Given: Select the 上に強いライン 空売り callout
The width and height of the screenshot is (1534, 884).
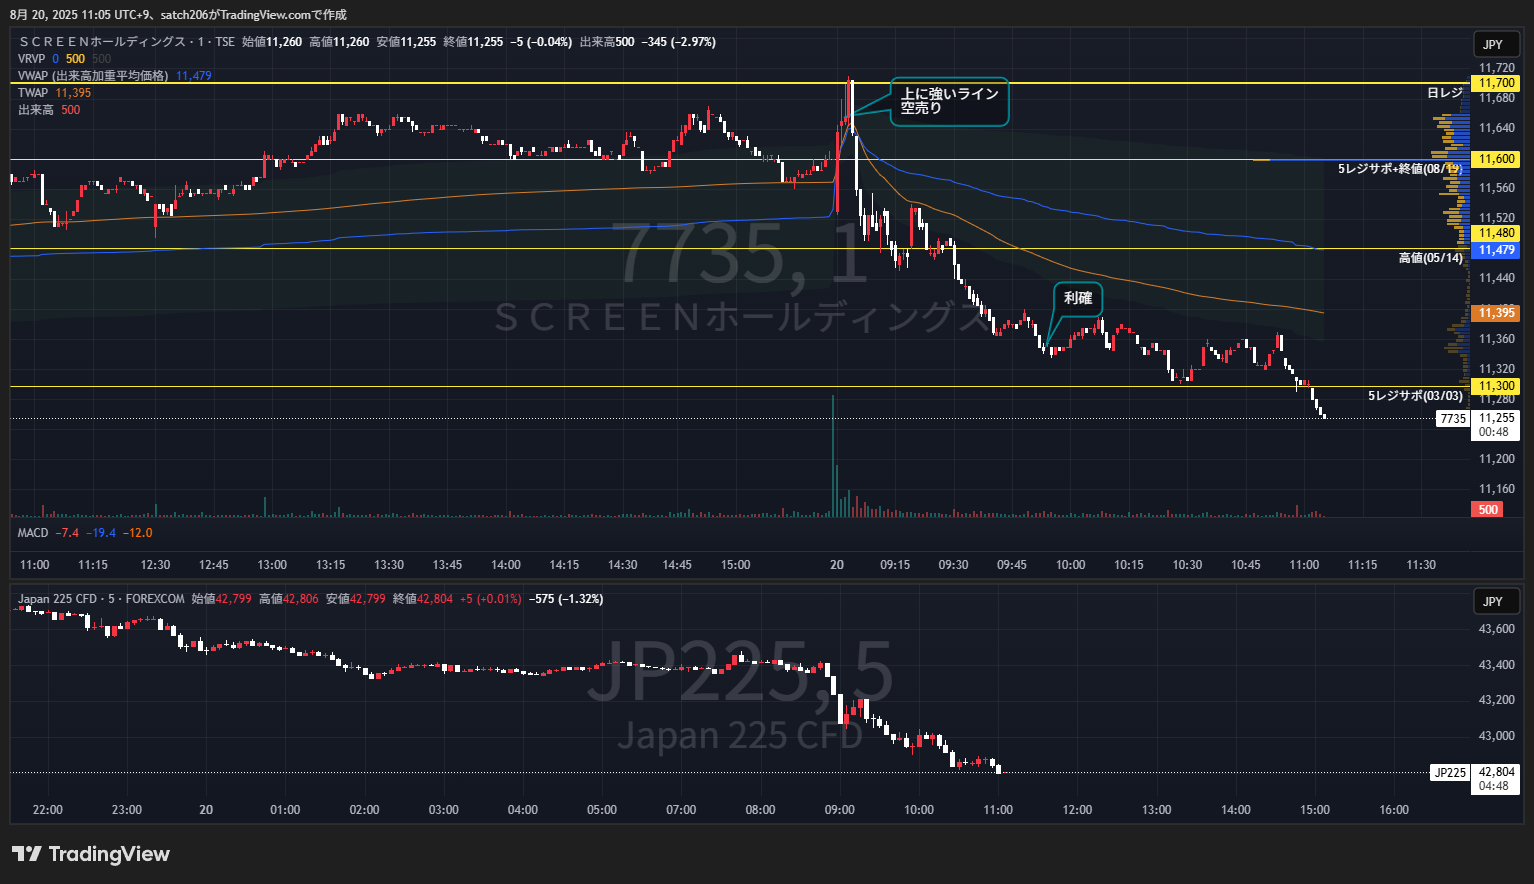Looking at the screenshot, I should click(949, 102).
